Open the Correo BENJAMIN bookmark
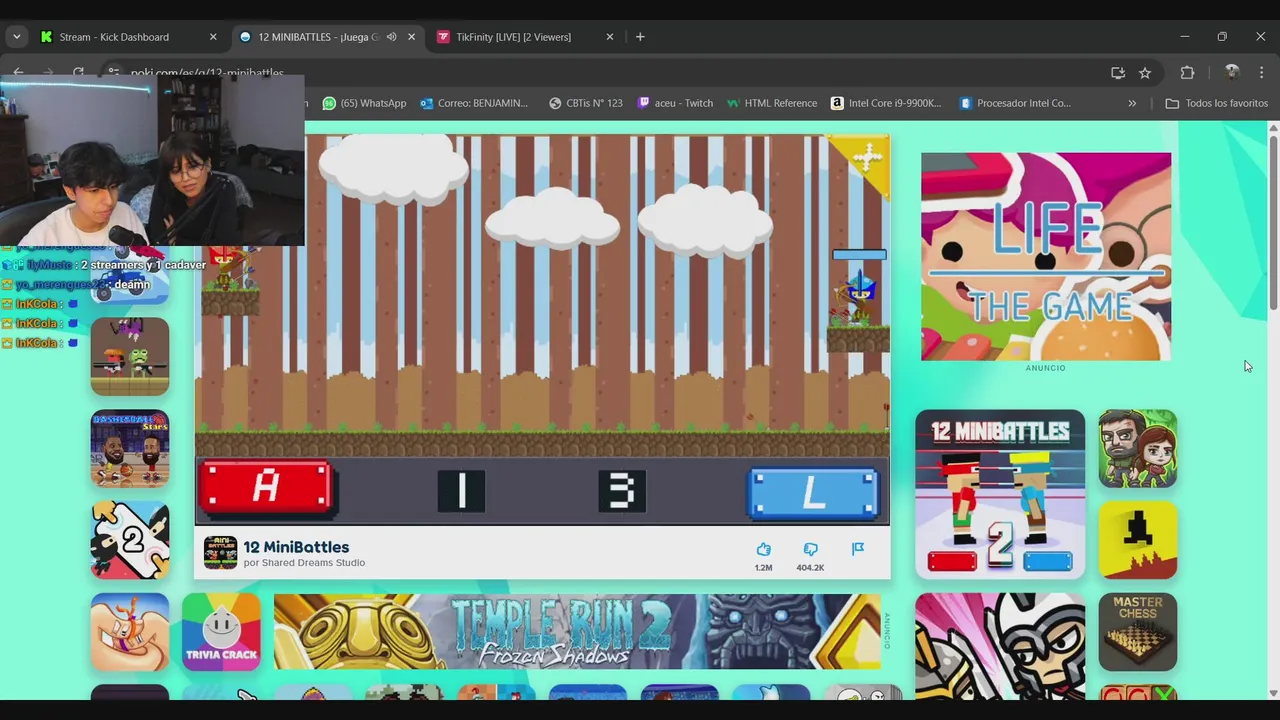Viewport: 1280px width, 720px height. pos(474,103)
